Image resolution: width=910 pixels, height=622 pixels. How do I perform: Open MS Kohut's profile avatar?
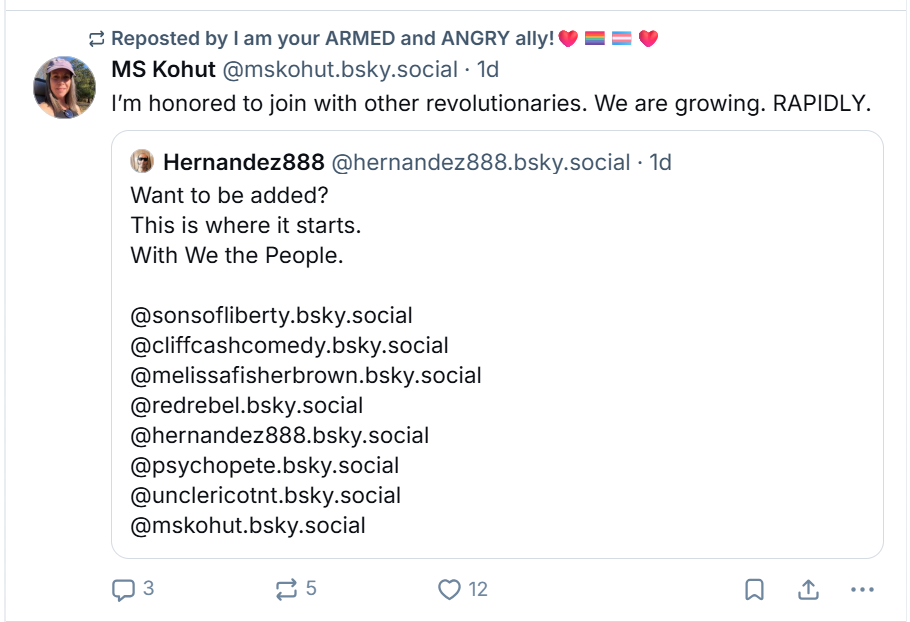coord(64,87)
